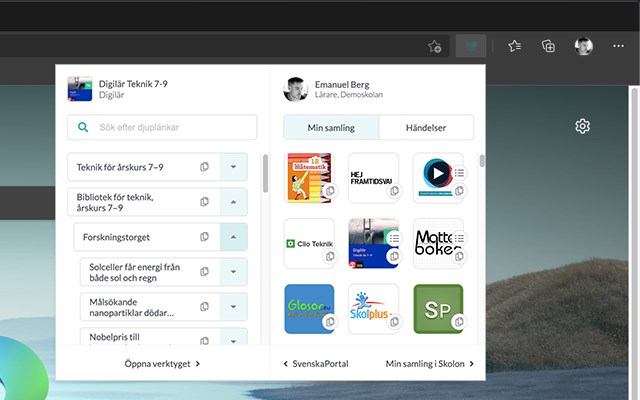Collapse Bibliotek för teknik, årskurs 7–9
640x400 pixels.
pyautogui.click(x=233, y=202)
